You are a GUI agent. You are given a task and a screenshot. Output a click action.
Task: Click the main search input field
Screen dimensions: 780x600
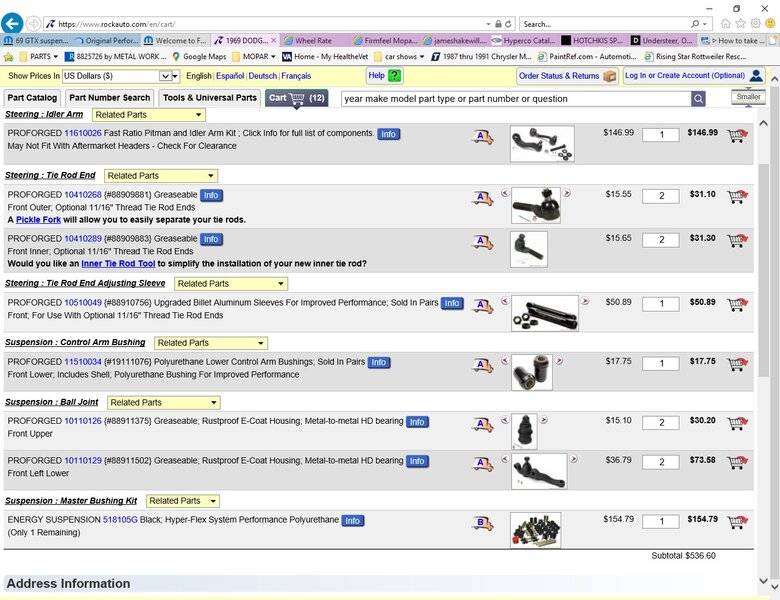click(x=516, y=99)
